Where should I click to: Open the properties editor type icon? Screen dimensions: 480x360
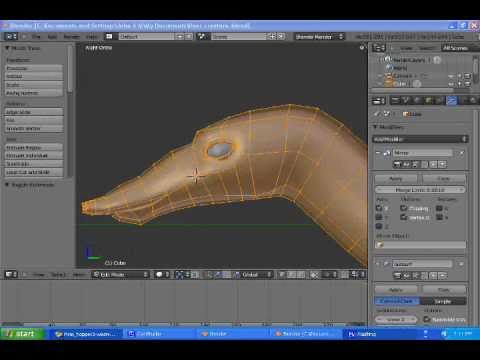tap(379, 101)
